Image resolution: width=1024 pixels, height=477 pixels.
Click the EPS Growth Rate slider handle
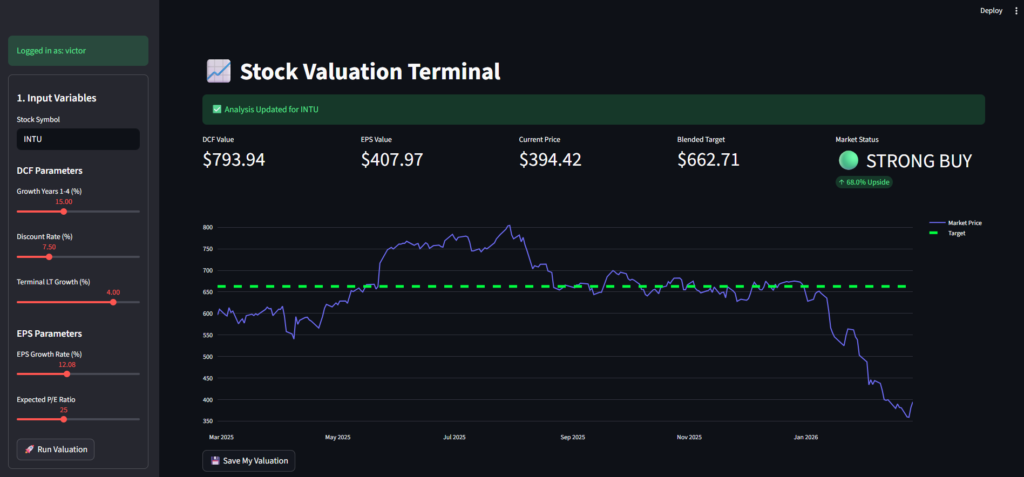click(67, 374)
